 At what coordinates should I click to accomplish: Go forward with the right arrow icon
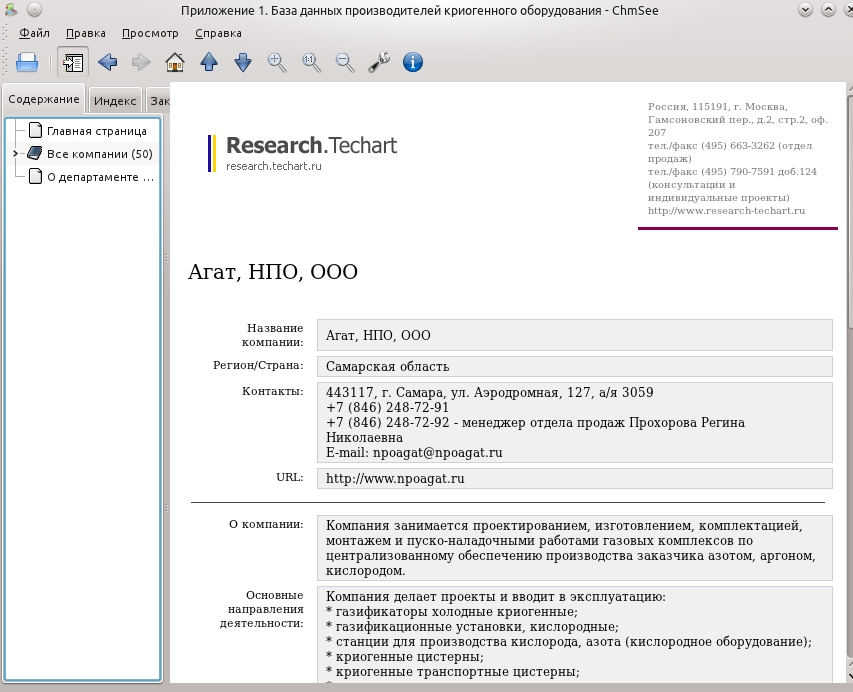point(141,63)
